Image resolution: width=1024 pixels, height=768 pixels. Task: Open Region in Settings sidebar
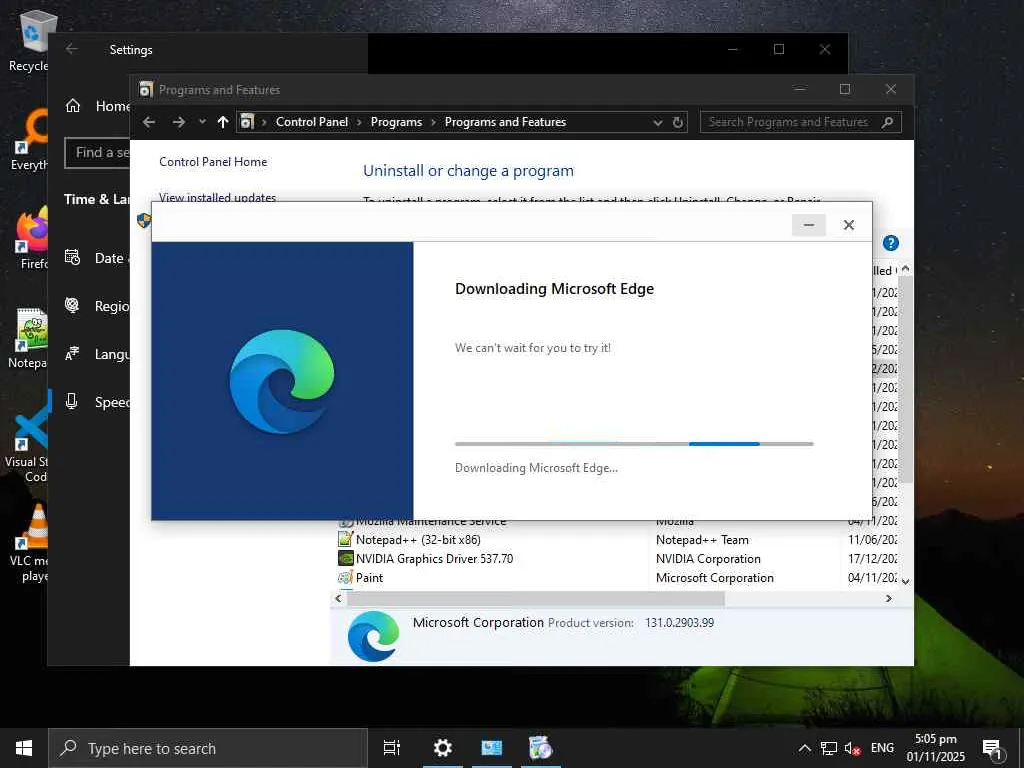(x=97, y=306)
